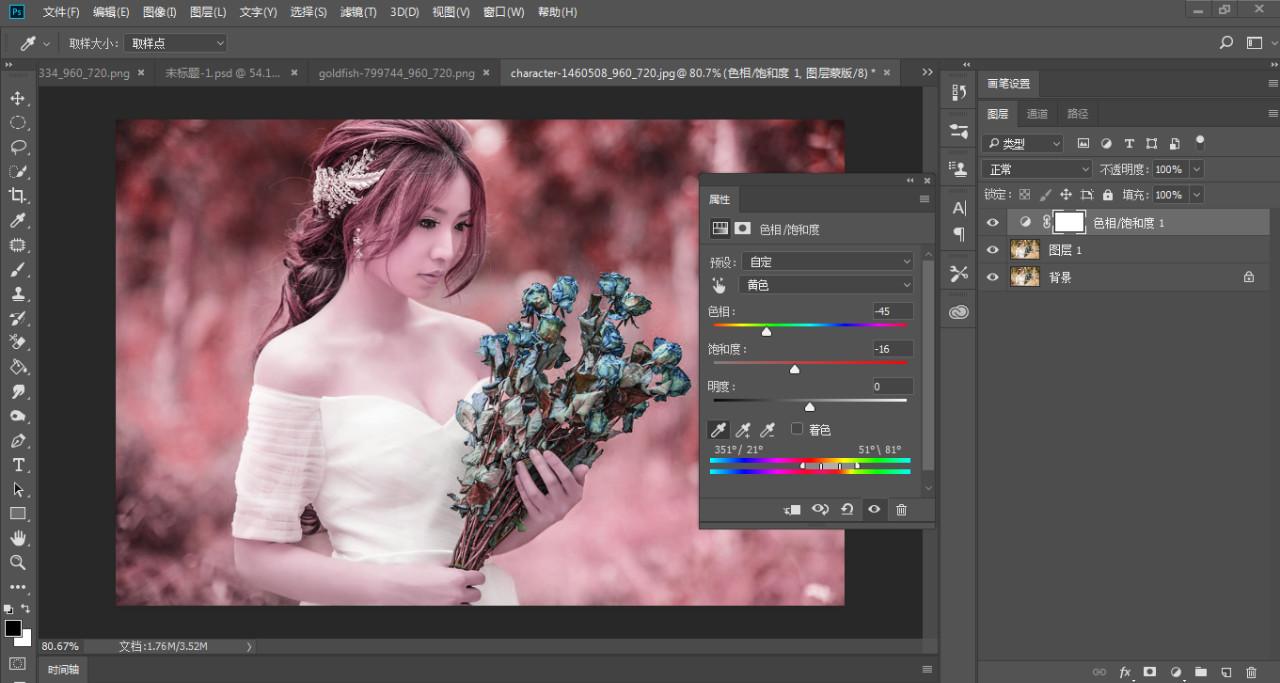1280x683 pixels.
Task: Open the 黄色 color range dropdown
Action: [826, 286]
